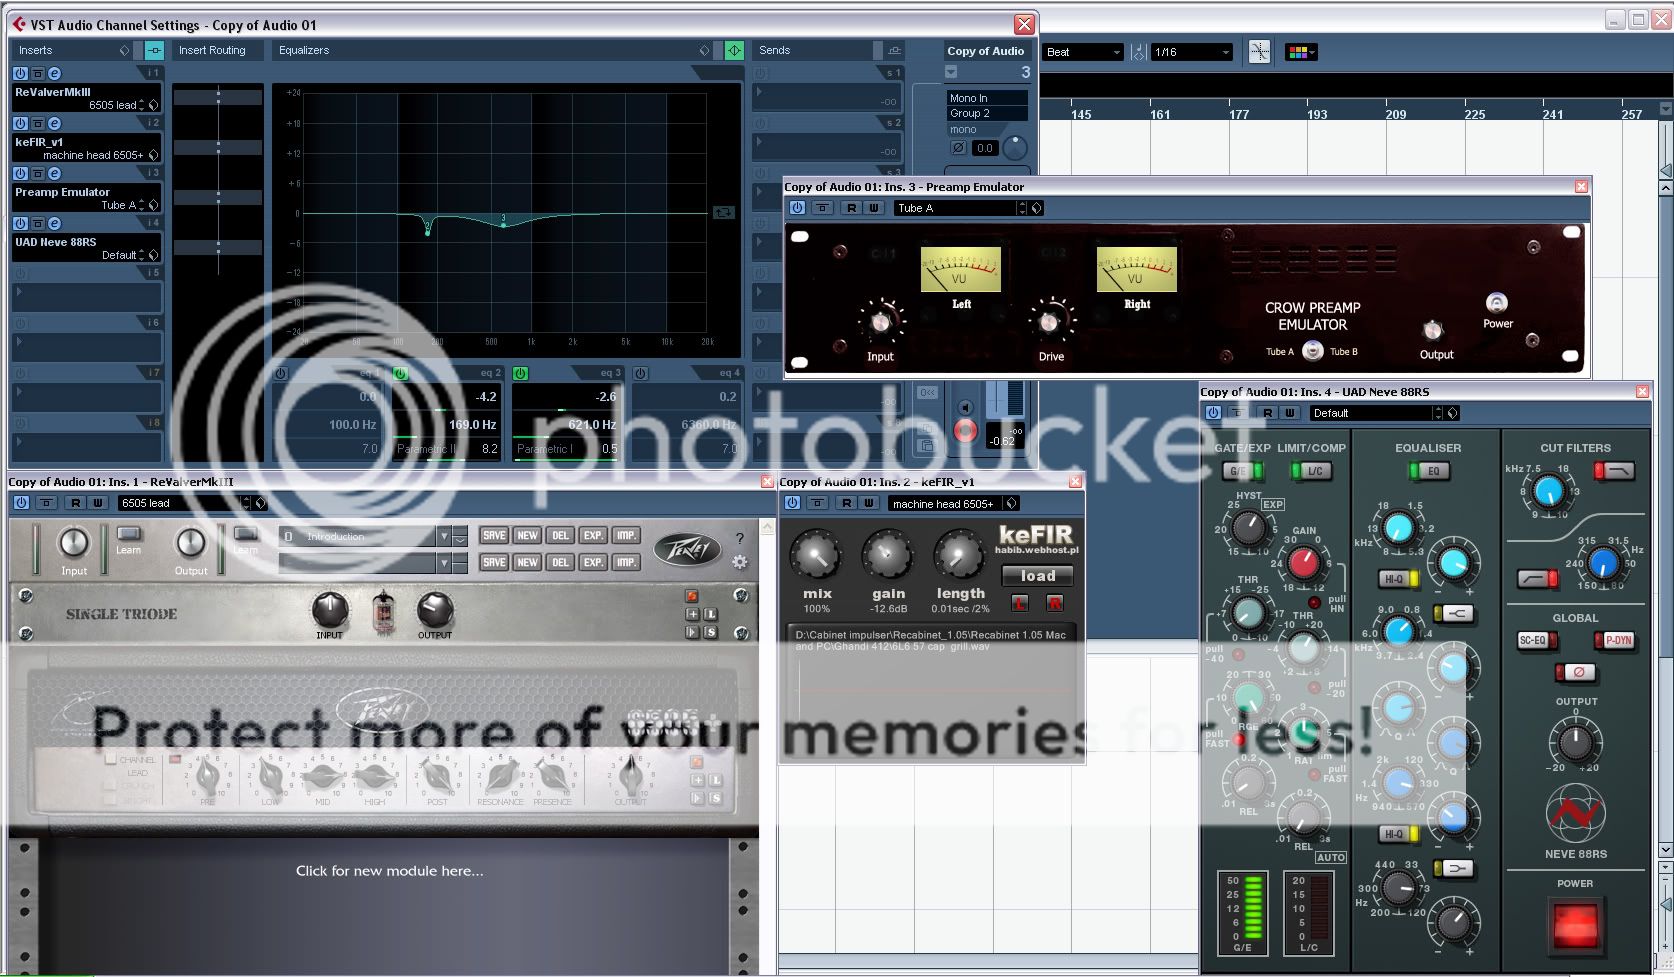The width and height of the screenshot is (1674, 977).
Task: Toggle the SC-EQ switch in Neve Global section
Action: [x=1537, y=641]
